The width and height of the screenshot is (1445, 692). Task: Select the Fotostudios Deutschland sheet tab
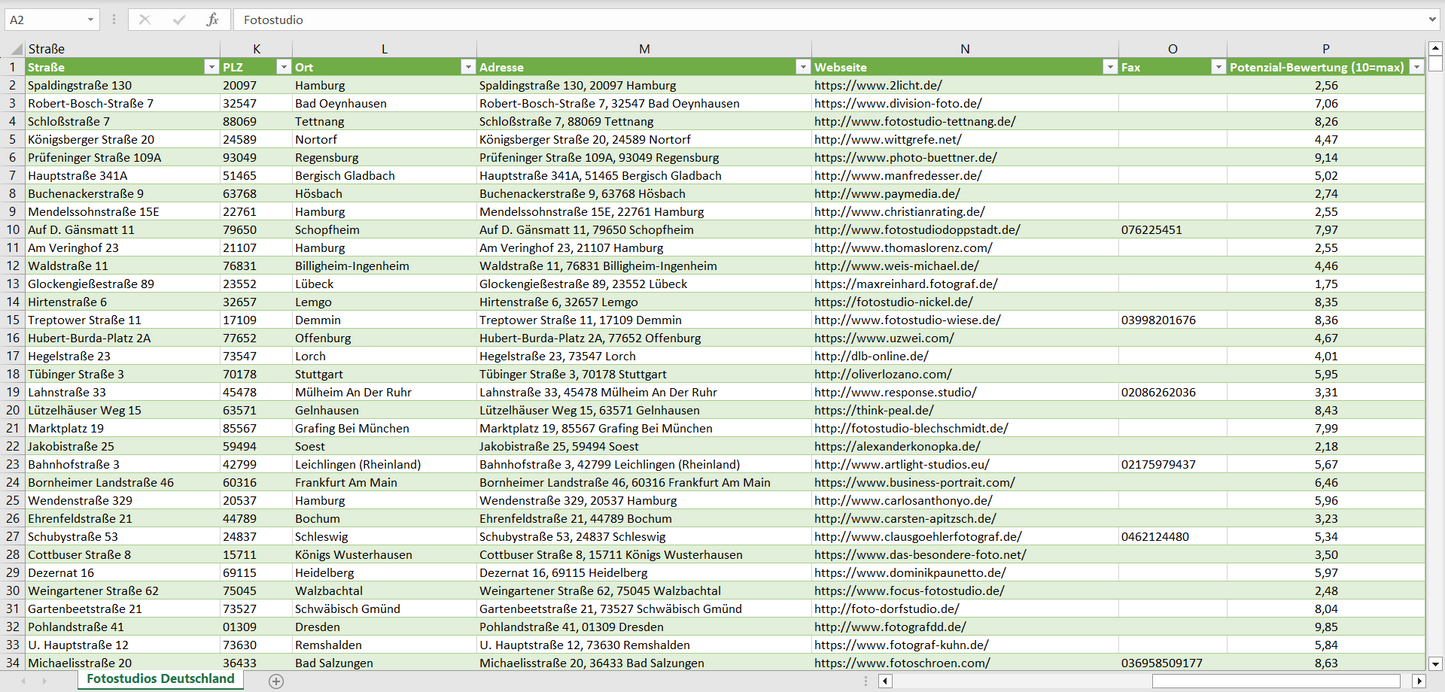pyautogui.click(x=161, y=679)
